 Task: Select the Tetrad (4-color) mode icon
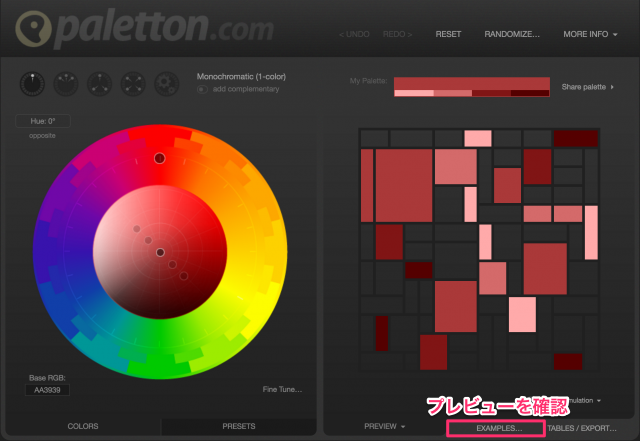pyautogui.click(x=133, y=84)
